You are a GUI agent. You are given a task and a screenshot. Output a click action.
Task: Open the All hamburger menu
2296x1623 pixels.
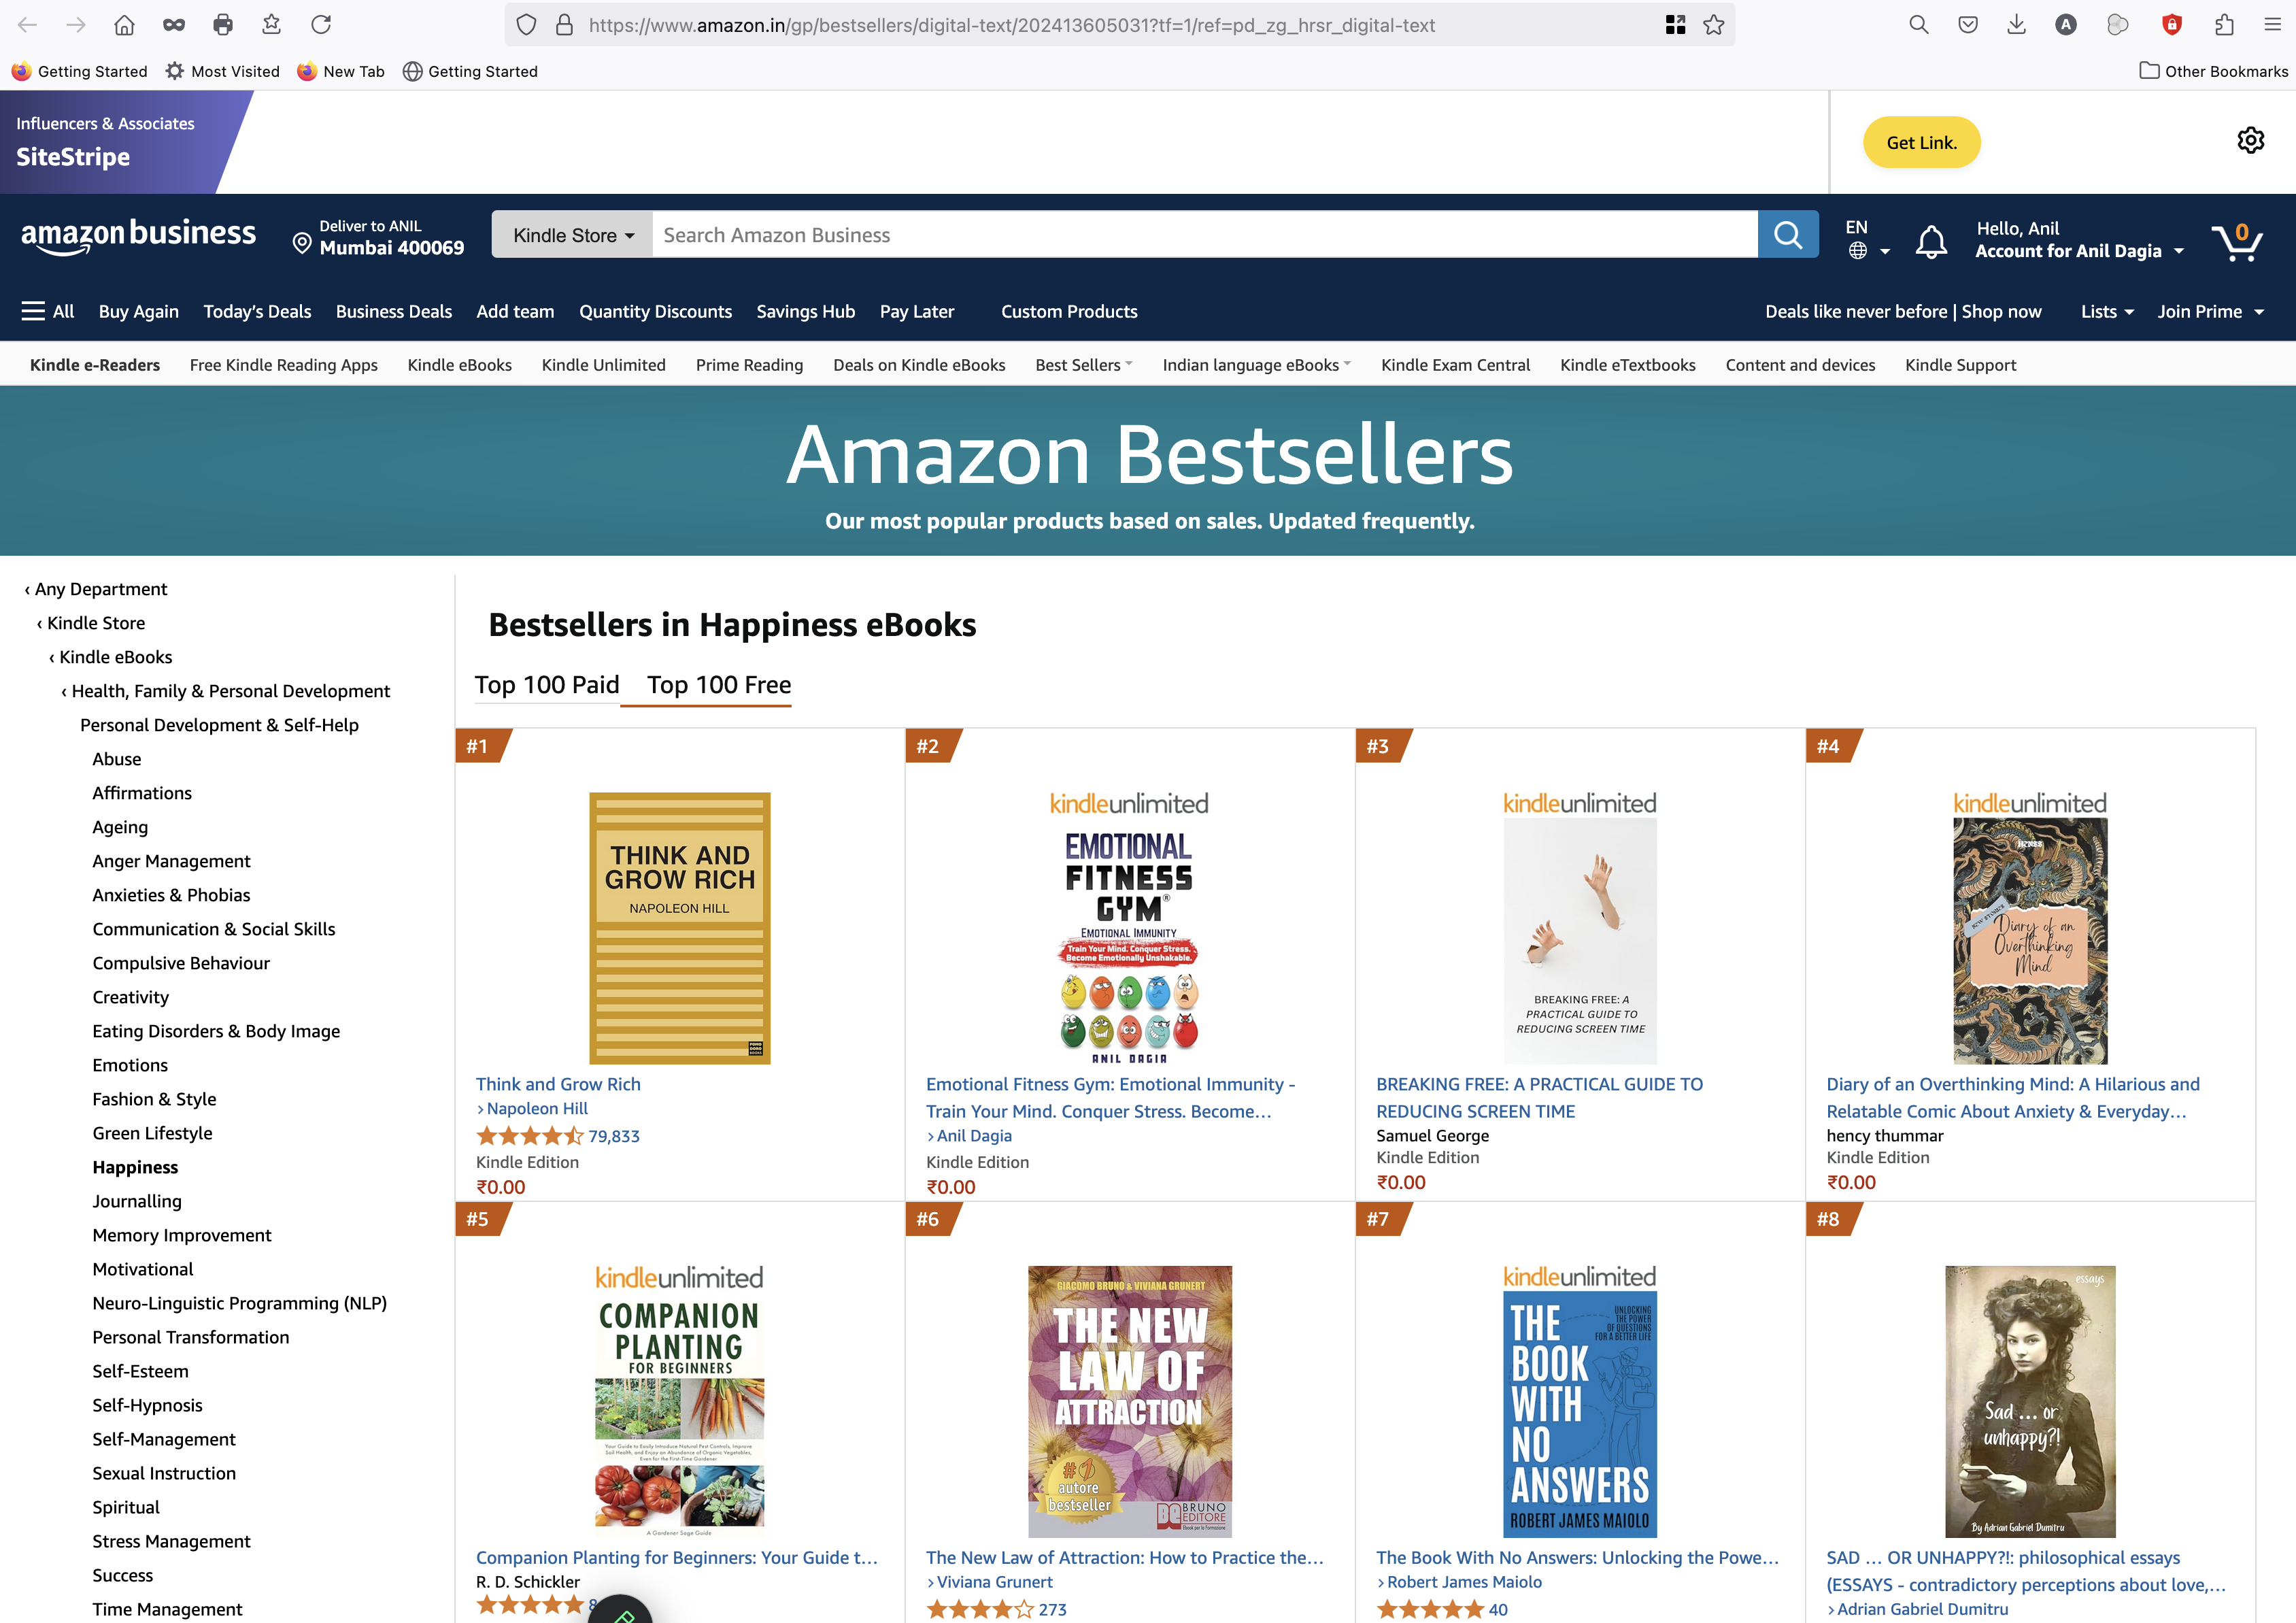click(48, 311)
